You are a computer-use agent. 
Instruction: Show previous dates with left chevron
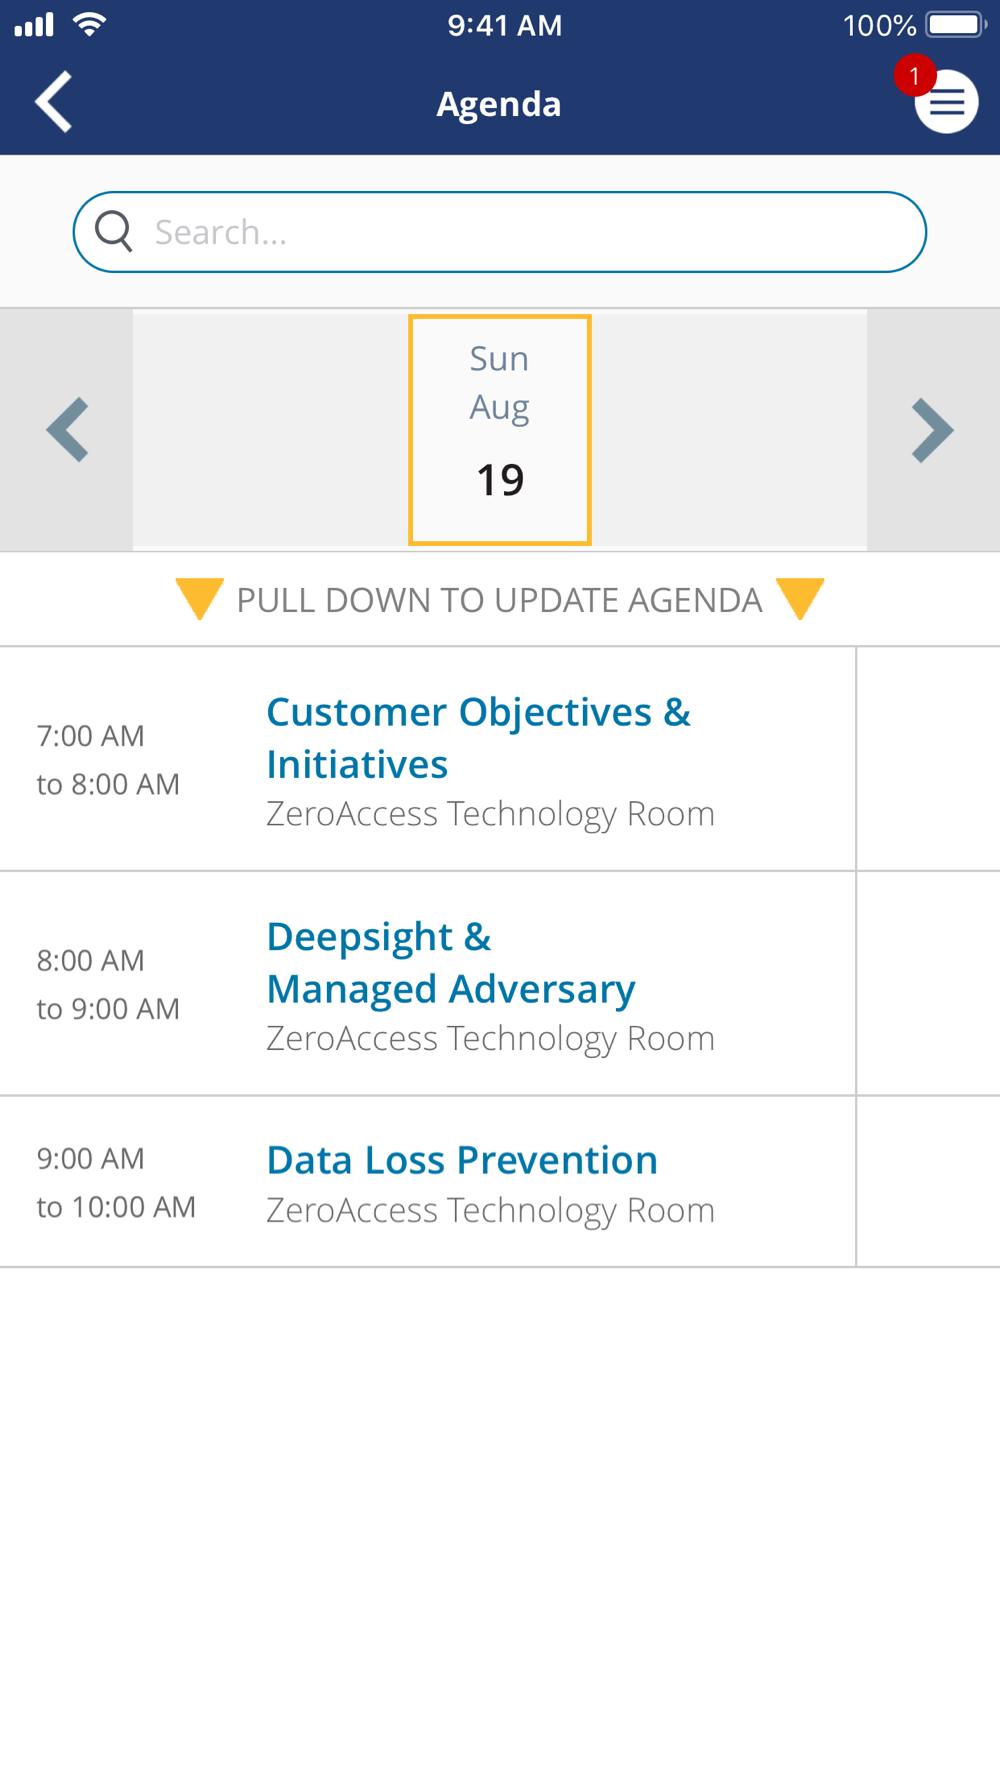coord(67,430)
